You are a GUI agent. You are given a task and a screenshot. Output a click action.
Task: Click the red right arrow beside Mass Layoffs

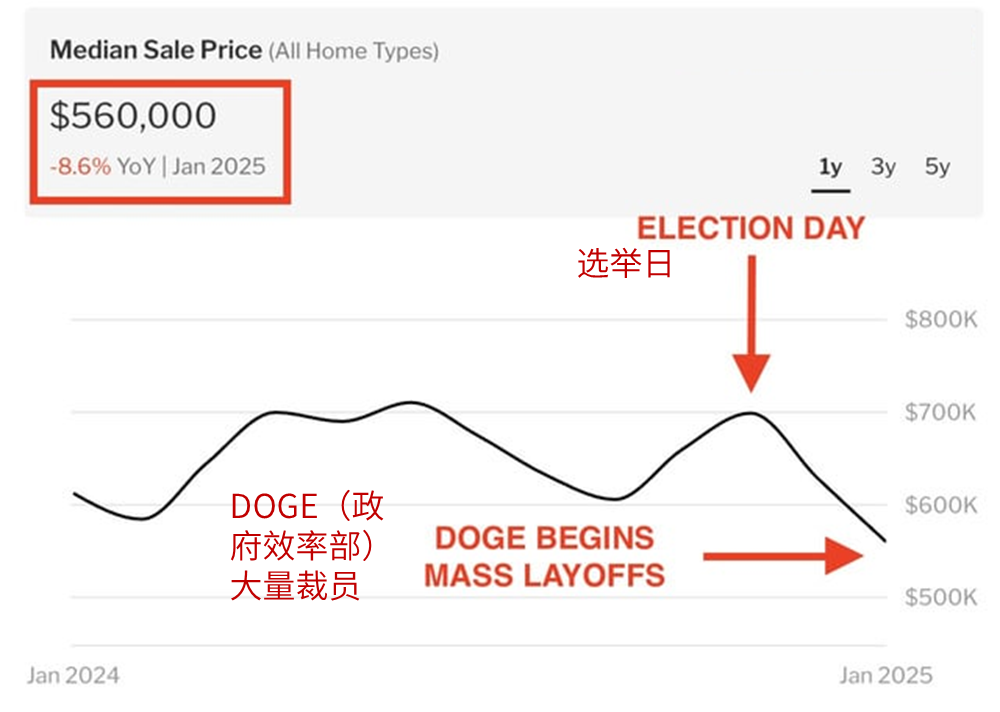pyautogui.click(x=783, y=556)
